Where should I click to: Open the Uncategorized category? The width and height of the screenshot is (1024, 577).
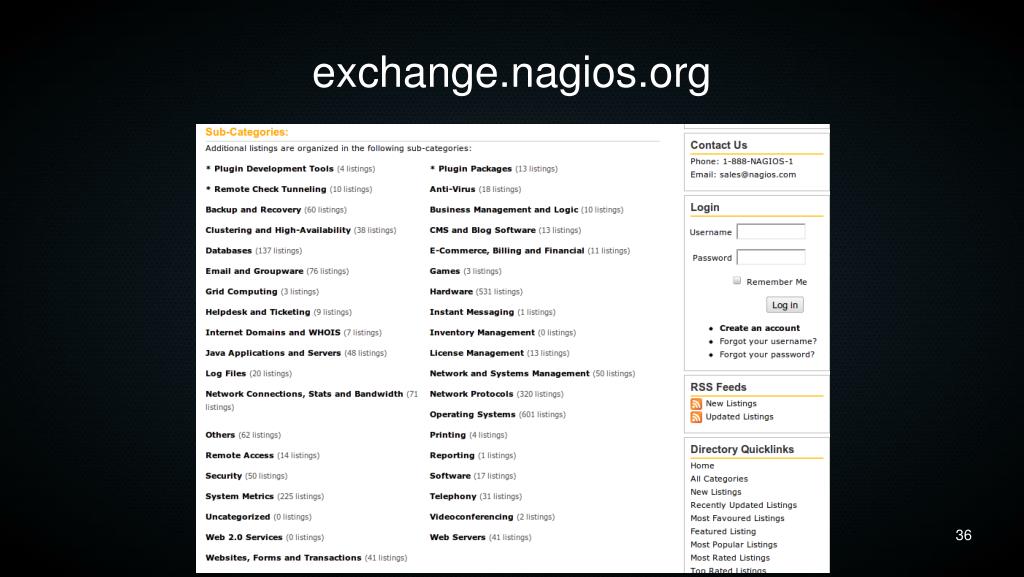point(237,517)
